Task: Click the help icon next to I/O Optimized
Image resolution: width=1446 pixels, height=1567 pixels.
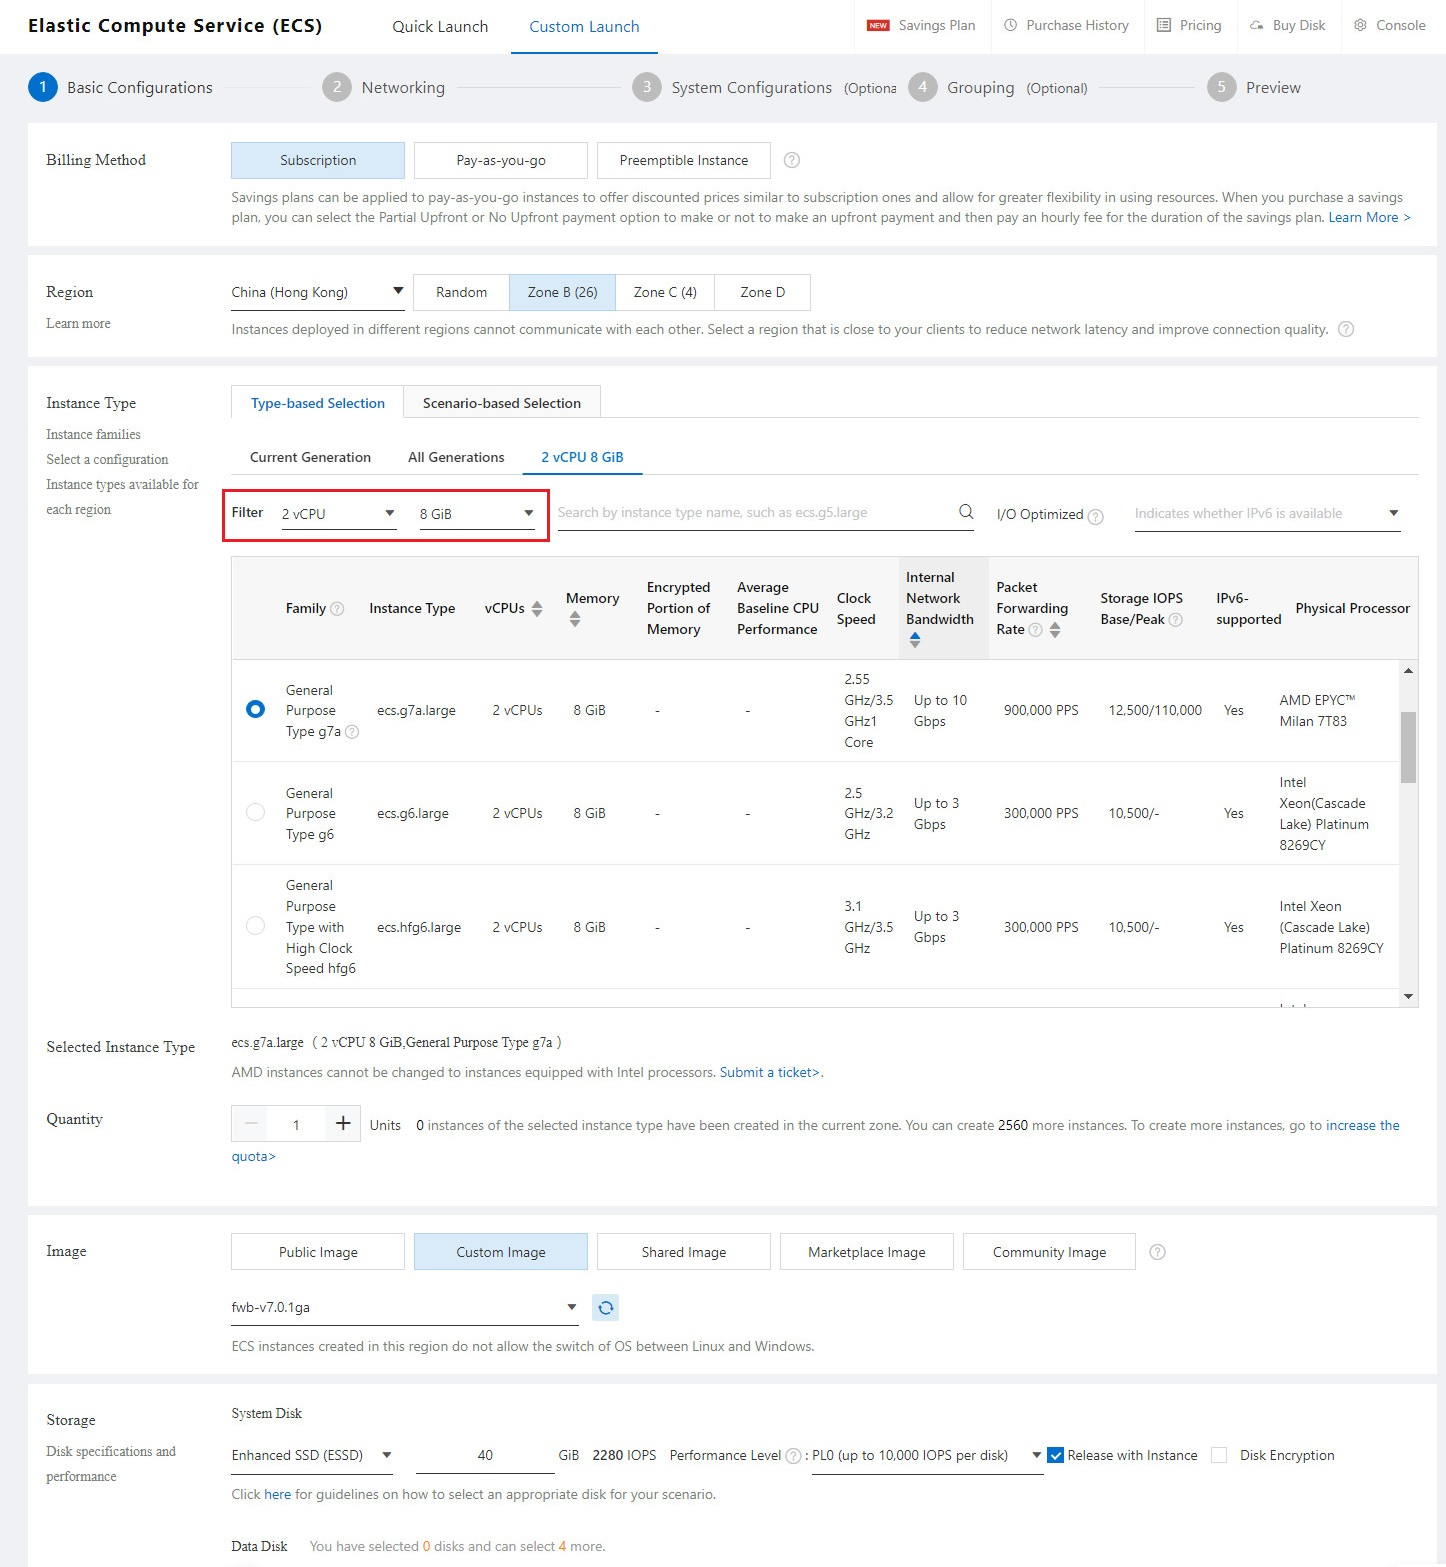Action: [x=1096, y=515]
